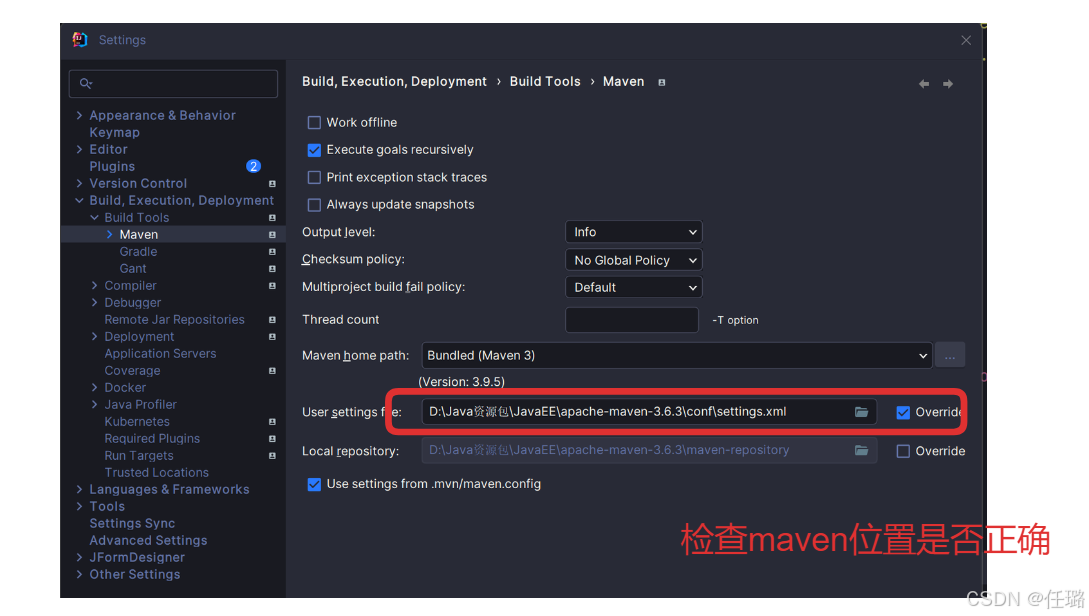Select Keymap in settings tree
Viewport: 1089px width, 616px height.
click(x=115, y=133)
